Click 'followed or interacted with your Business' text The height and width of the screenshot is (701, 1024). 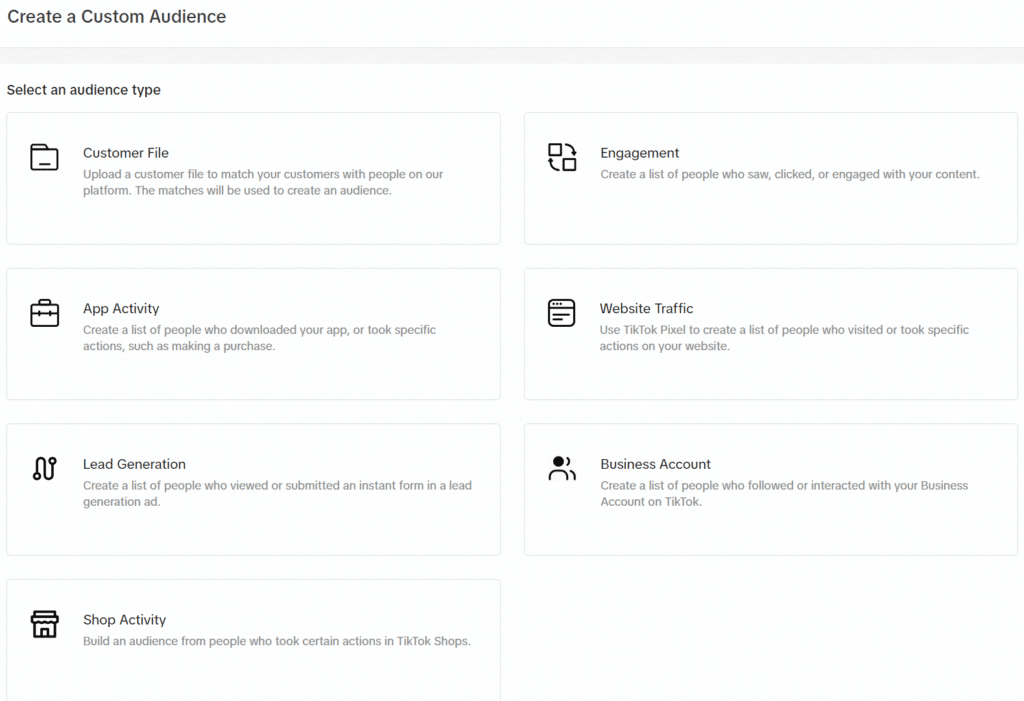pyautogui.click(x=784, y=493)
